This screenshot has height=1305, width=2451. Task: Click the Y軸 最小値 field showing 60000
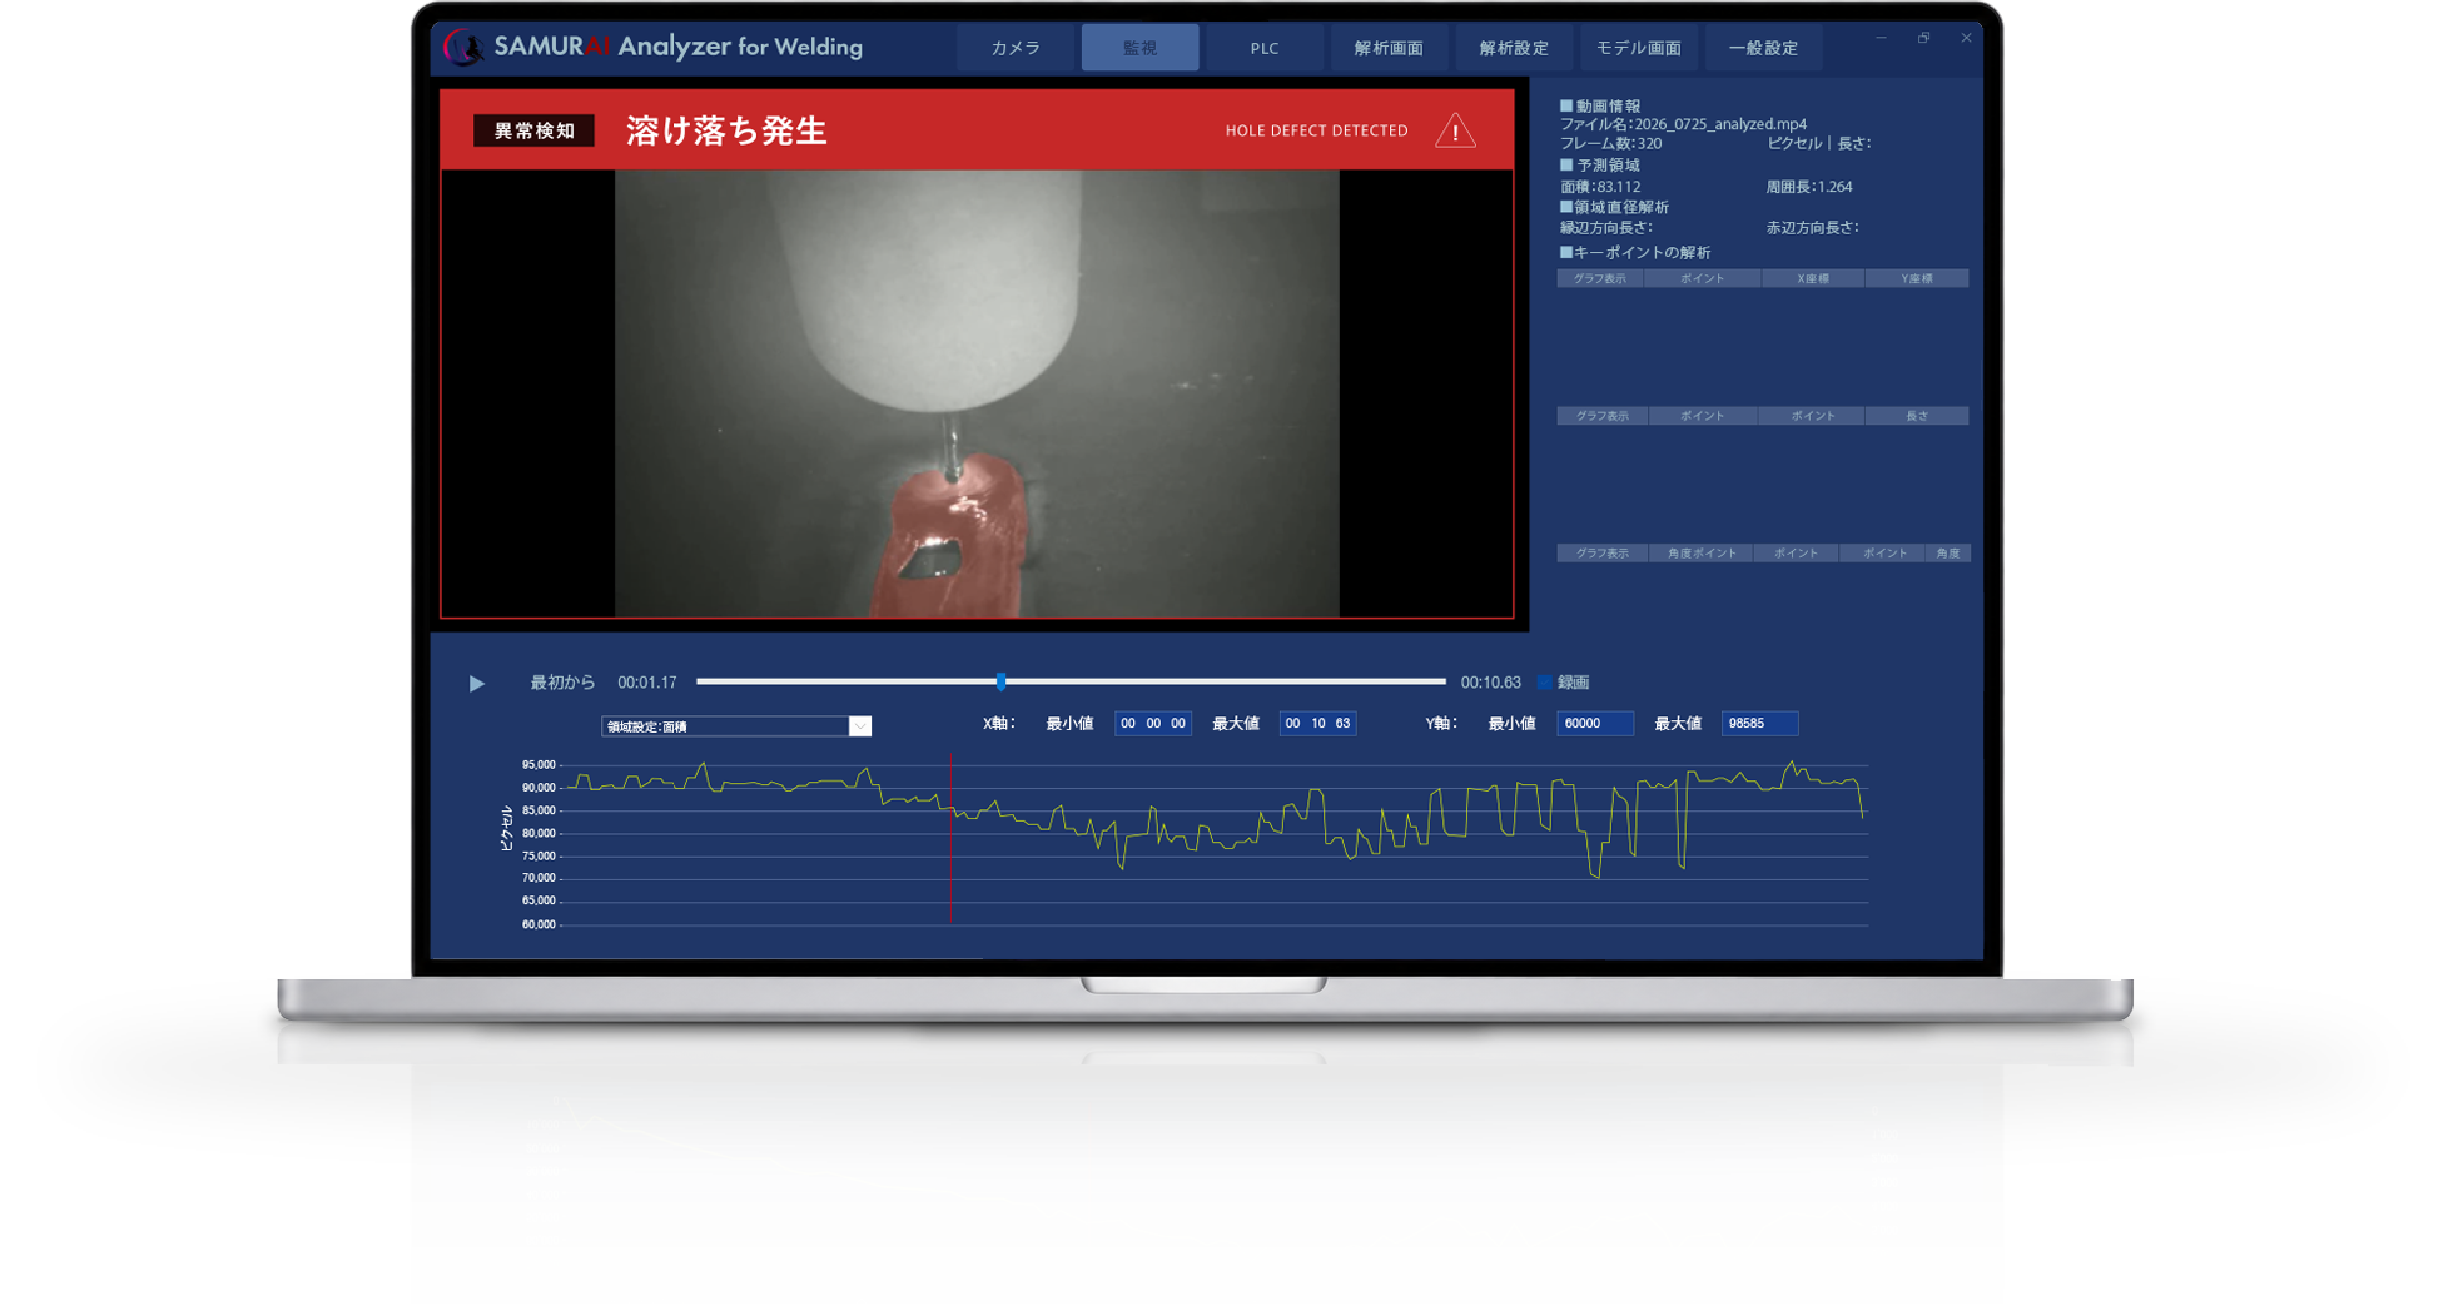point(1595,723)
